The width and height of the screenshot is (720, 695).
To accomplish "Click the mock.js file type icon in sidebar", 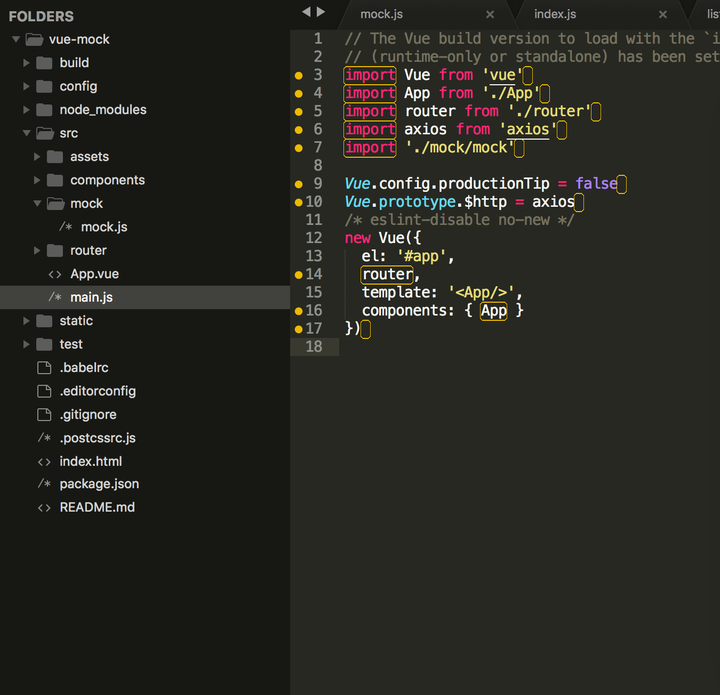I will click(x=66, y=226).
